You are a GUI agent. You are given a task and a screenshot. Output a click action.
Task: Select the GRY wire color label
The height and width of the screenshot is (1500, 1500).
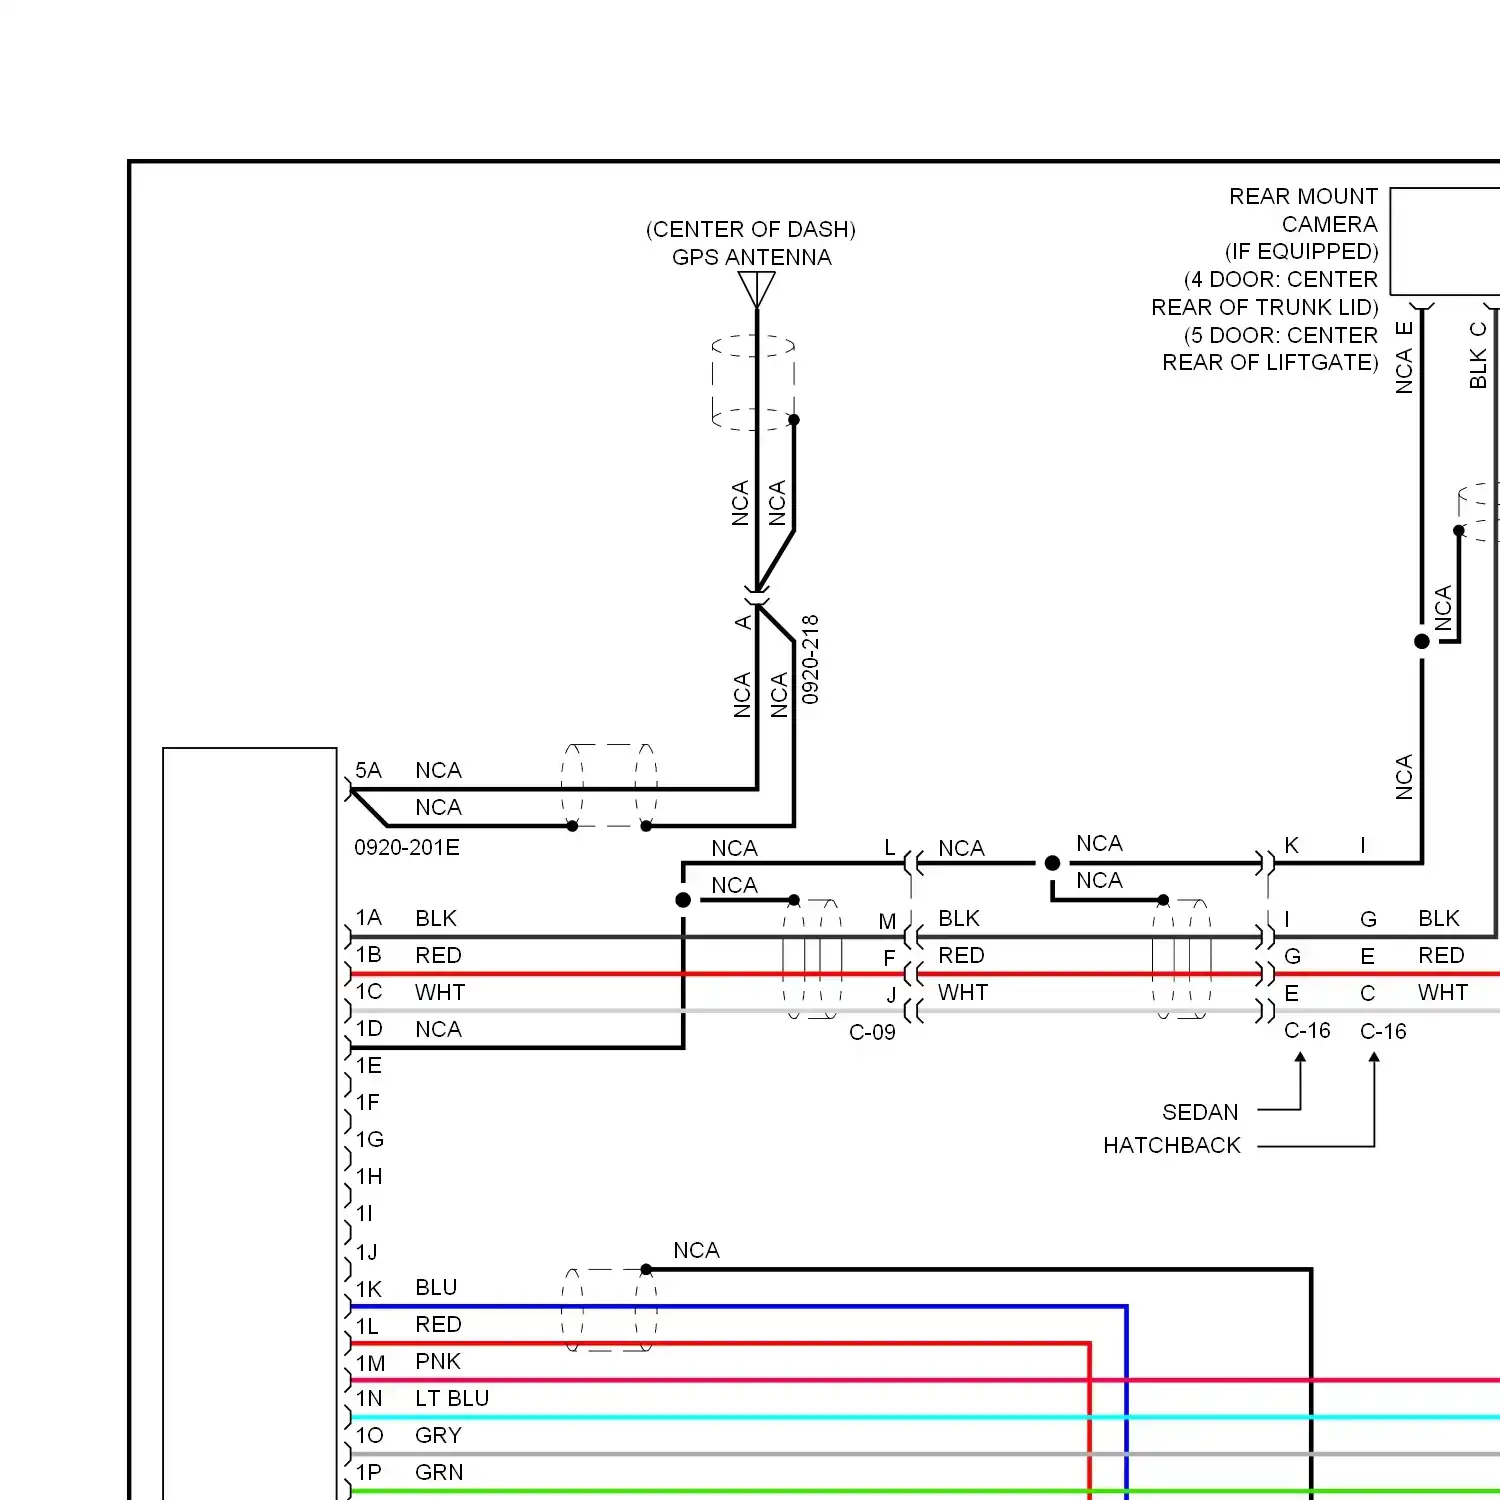(438, 1435)
